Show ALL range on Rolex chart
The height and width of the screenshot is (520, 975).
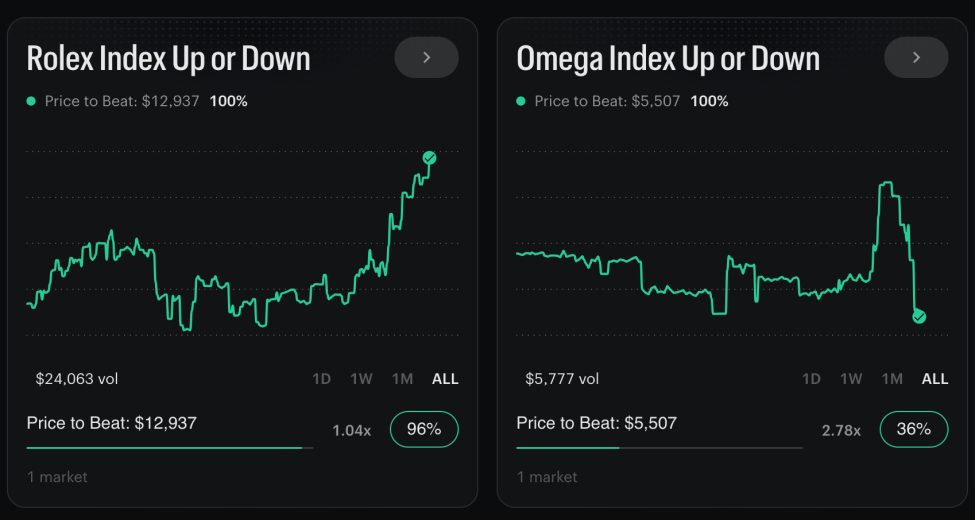445,379
